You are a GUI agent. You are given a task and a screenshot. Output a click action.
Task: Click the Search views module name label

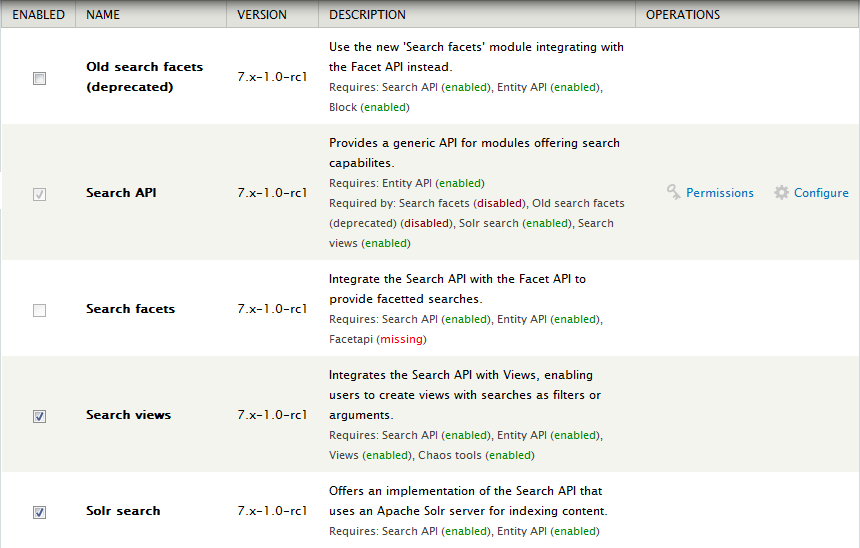click(128, 415)
